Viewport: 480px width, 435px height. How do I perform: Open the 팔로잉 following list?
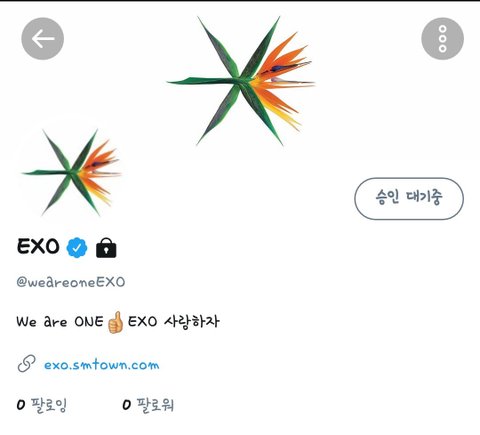click(x=49, y=405)
